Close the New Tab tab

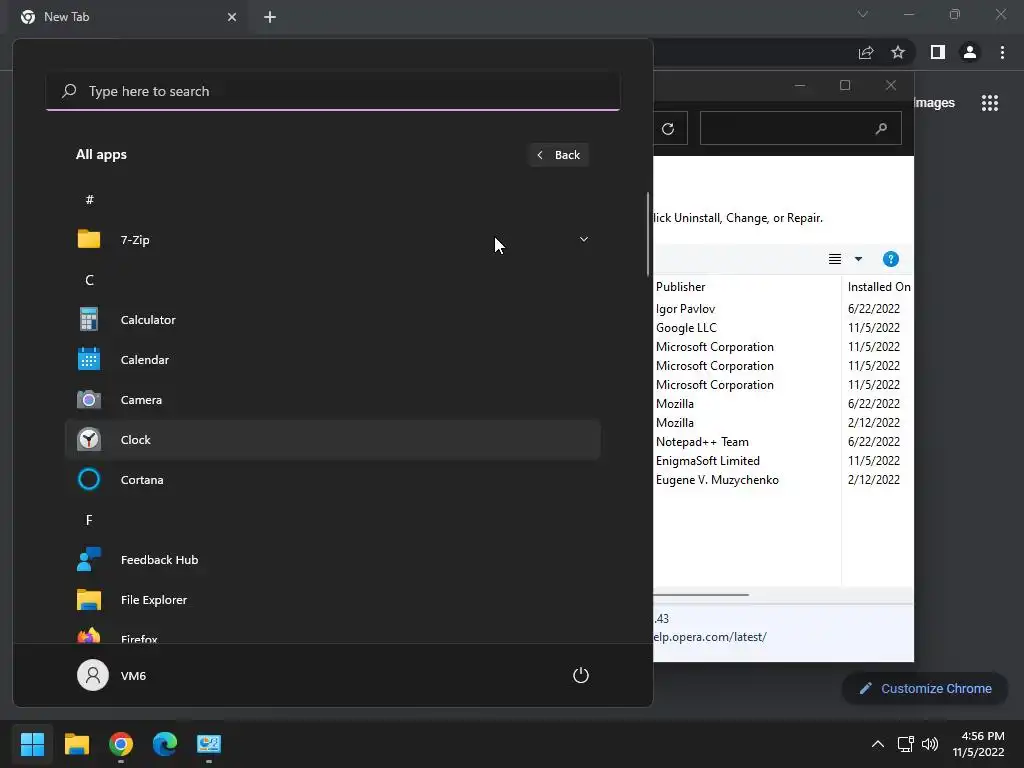pyautogui.click(x=232, y=17)
